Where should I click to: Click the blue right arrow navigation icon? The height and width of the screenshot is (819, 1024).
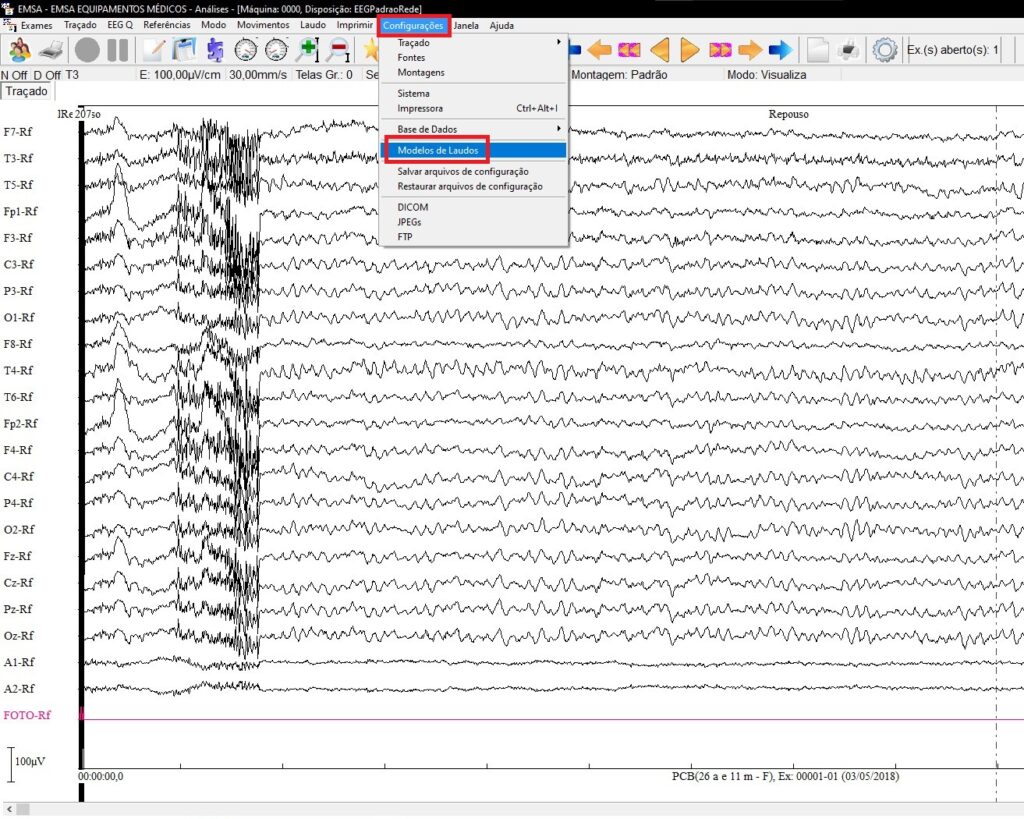pos(780,50)
